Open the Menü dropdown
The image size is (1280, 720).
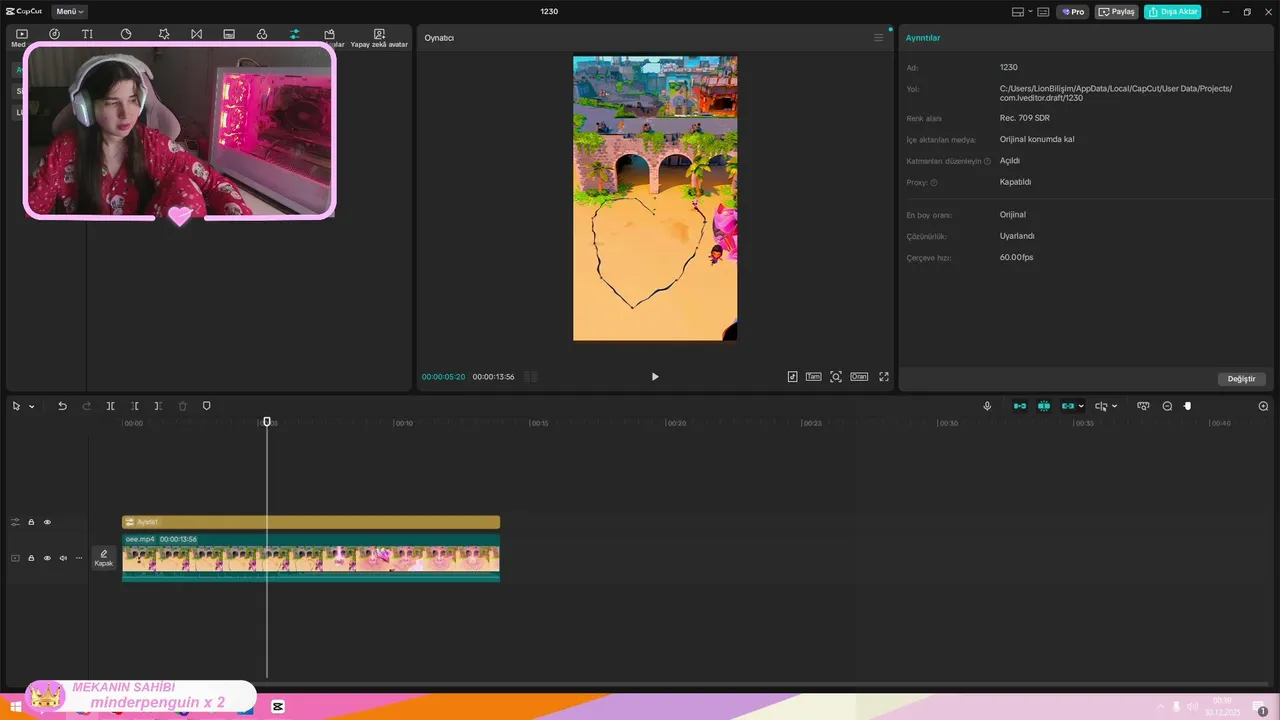coord(69,12)
